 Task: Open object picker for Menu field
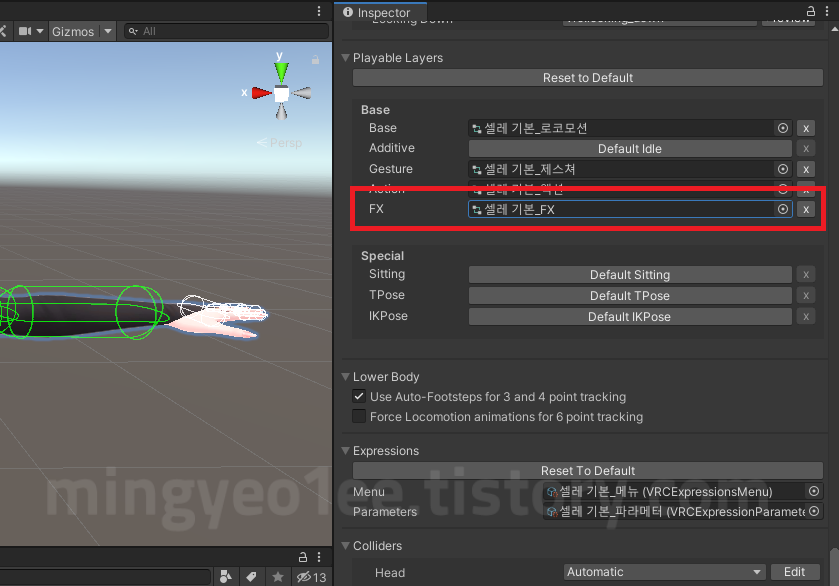point(814,491)
